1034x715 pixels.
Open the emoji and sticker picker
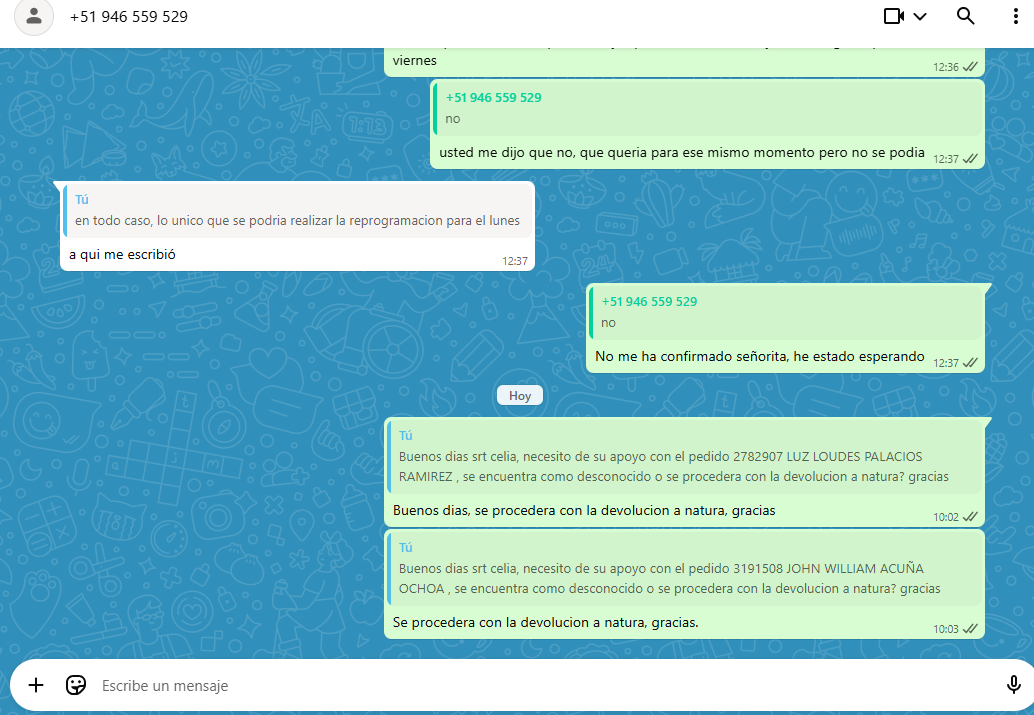[75, 685]
